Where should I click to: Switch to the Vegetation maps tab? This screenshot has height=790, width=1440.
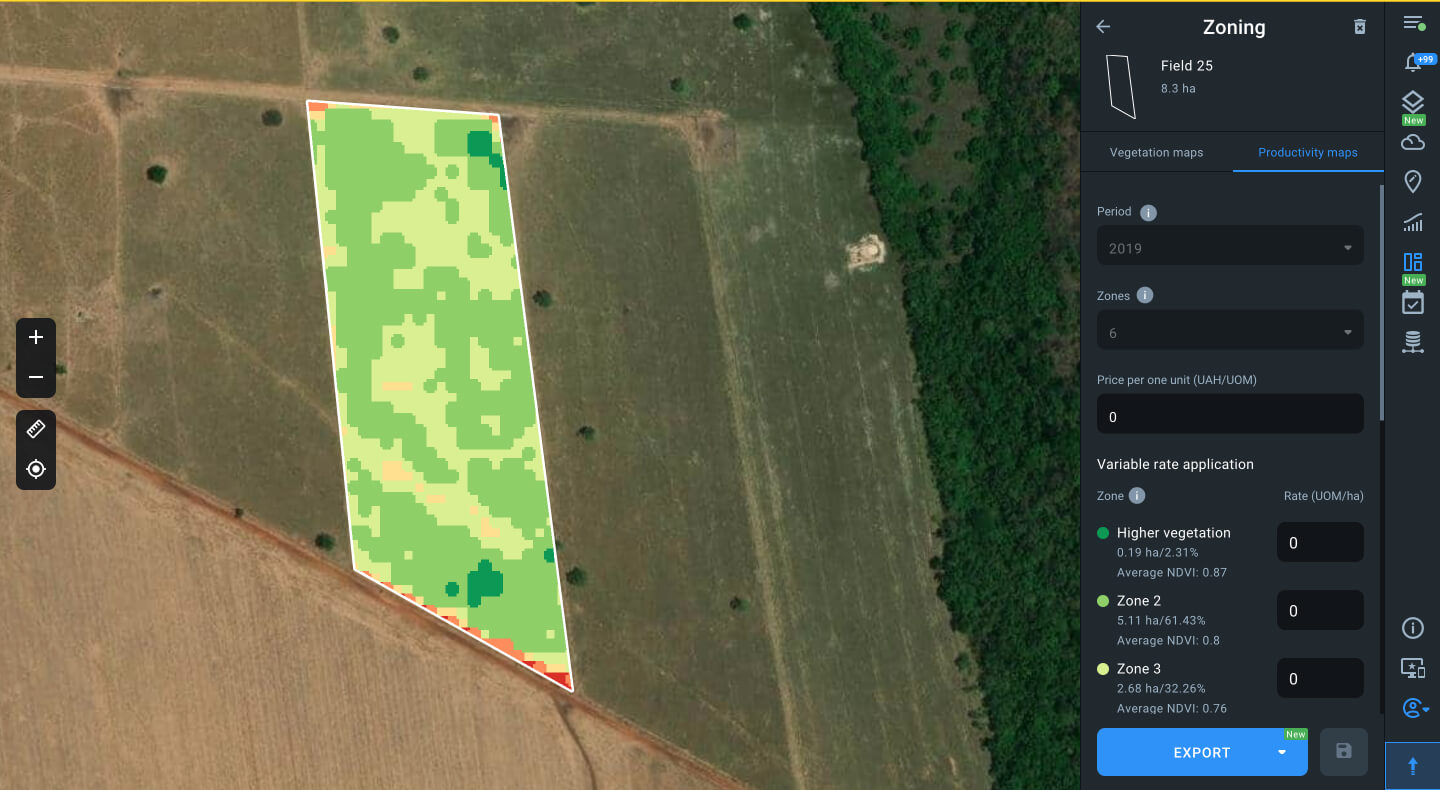(x=1157, y=152)
